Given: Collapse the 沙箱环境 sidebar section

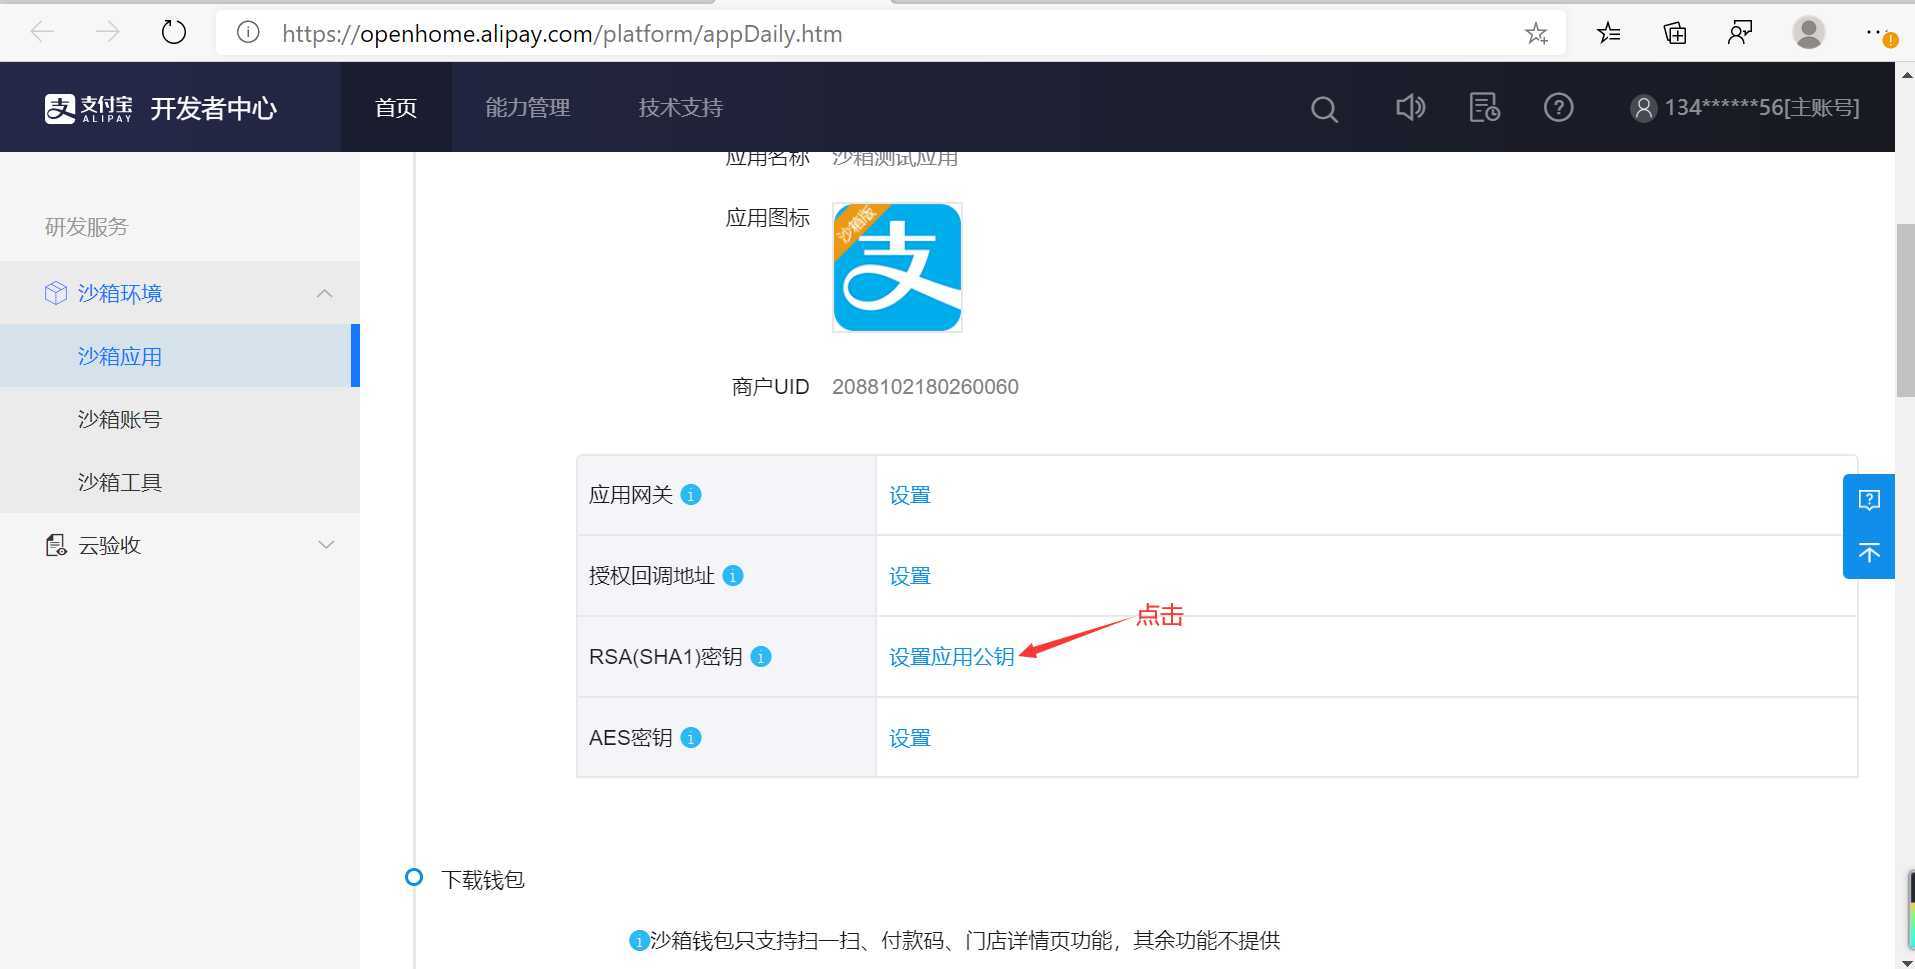Looking at the screenshot, I should click(x=325, y=292).
